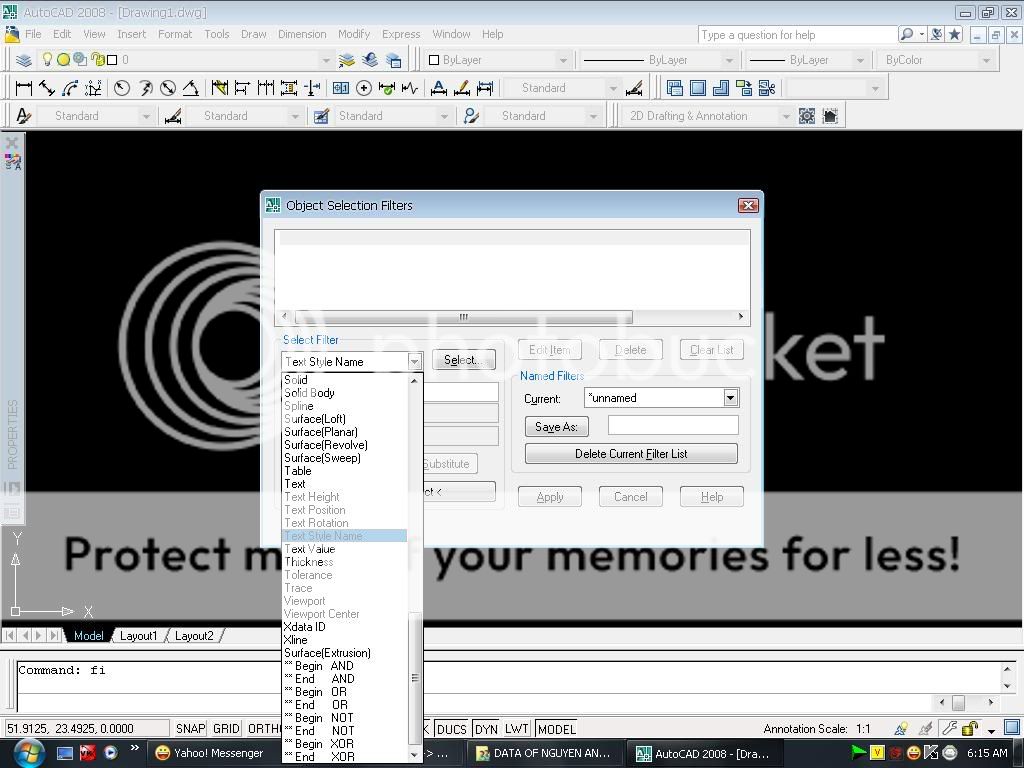The height and width of the screenshot is (768, 1024).
Task: Open the 2D Drafting & Annotation workspace dropdown
Action: 785,116
